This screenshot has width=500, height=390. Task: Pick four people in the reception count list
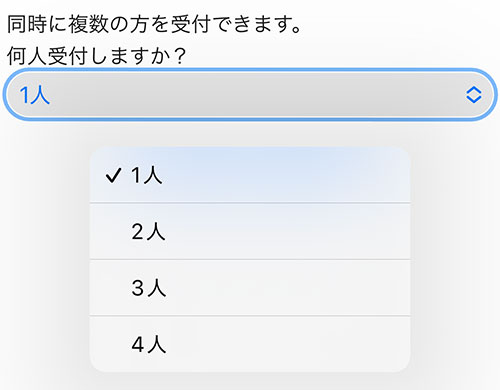tap(250, 344)
